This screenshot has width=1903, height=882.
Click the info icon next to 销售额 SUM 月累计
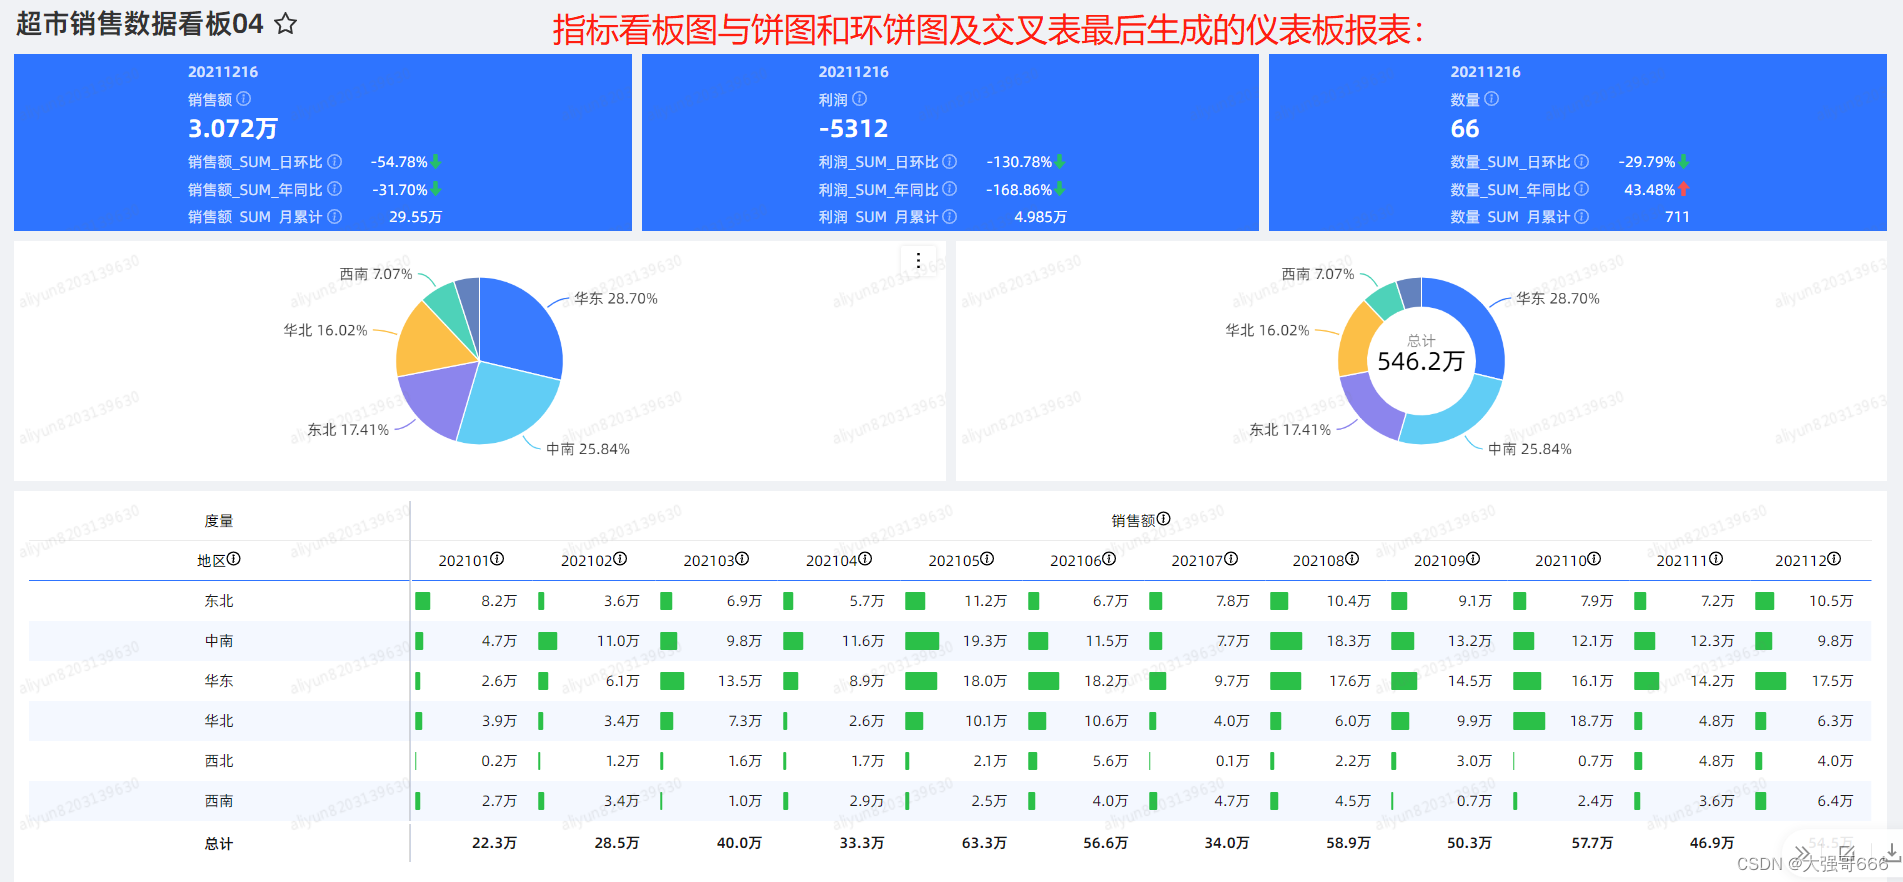click(335, 216)
